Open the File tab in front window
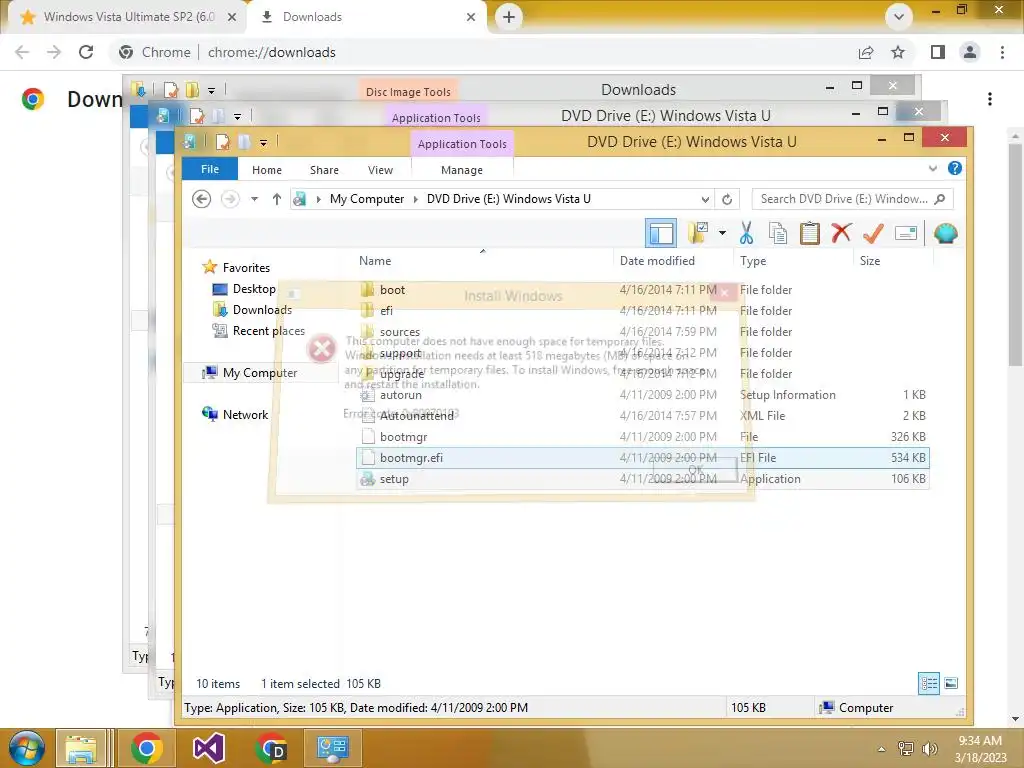The image size is (1024, 768). (x=210, y=169)
